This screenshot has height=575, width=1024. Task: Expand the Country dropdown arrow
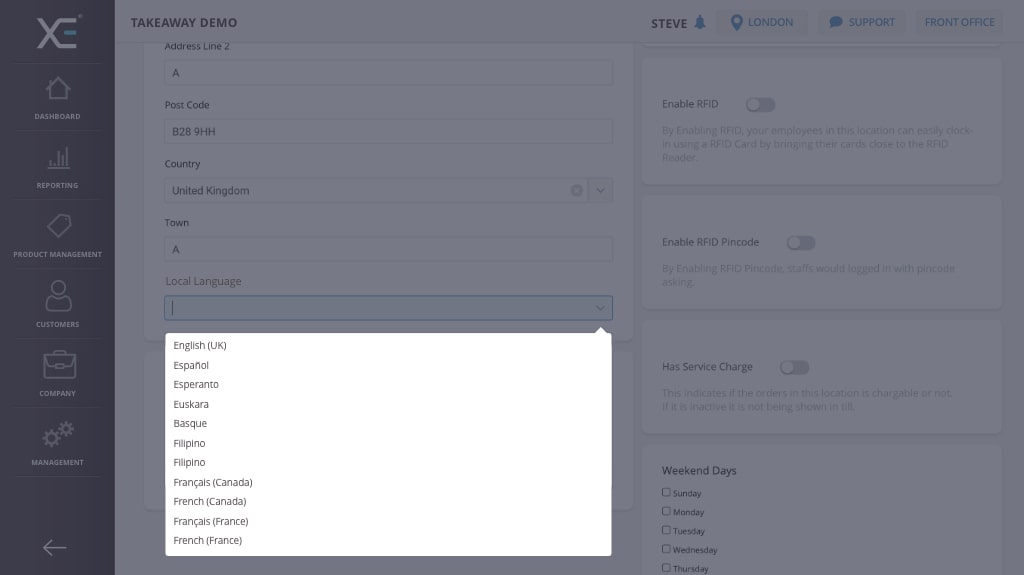pos(600,190)
